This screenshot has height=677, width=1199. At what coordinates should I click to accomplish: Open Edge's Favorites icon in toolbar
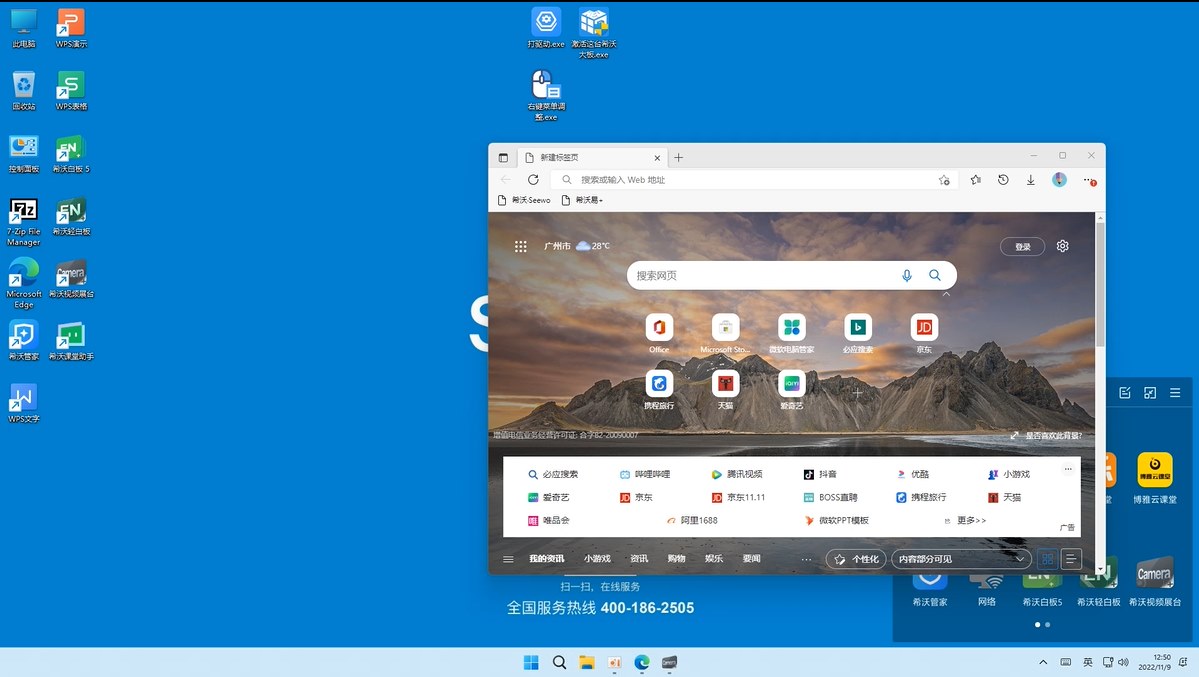976,180
